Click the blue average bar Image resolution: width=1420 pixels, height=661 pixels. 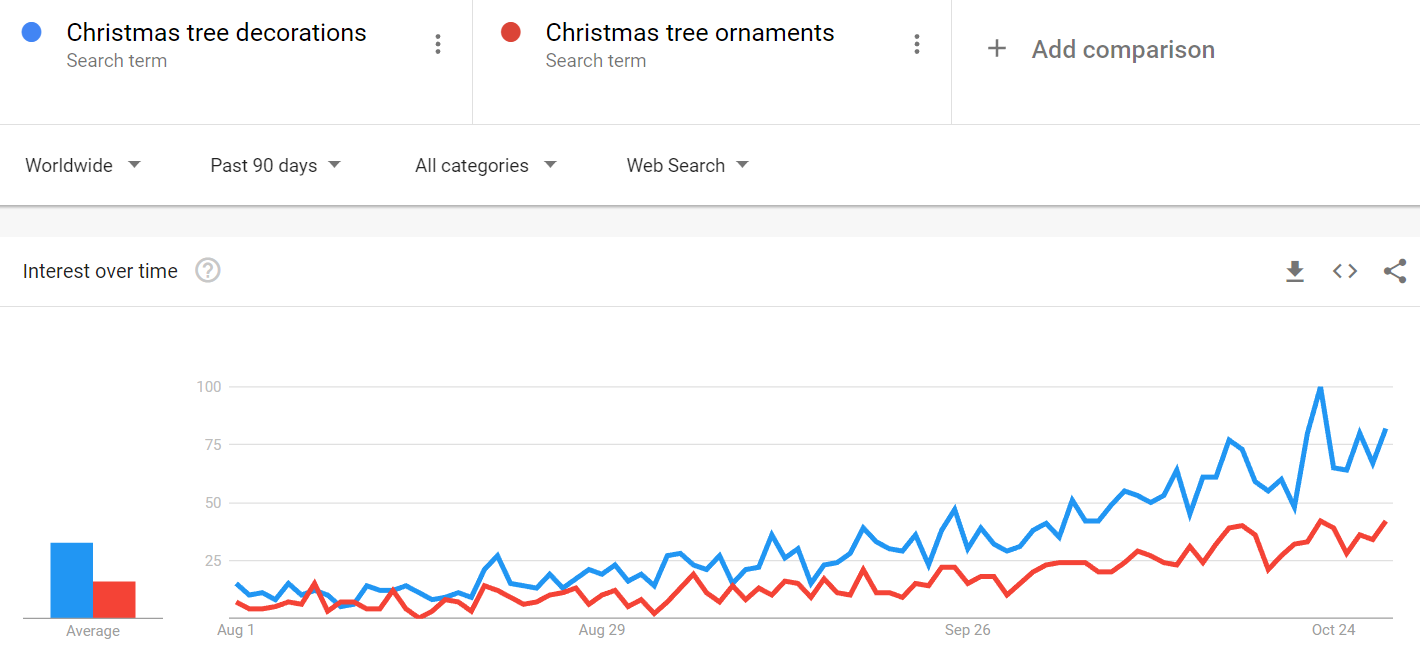pyautogui.click(x=72, y=580)
